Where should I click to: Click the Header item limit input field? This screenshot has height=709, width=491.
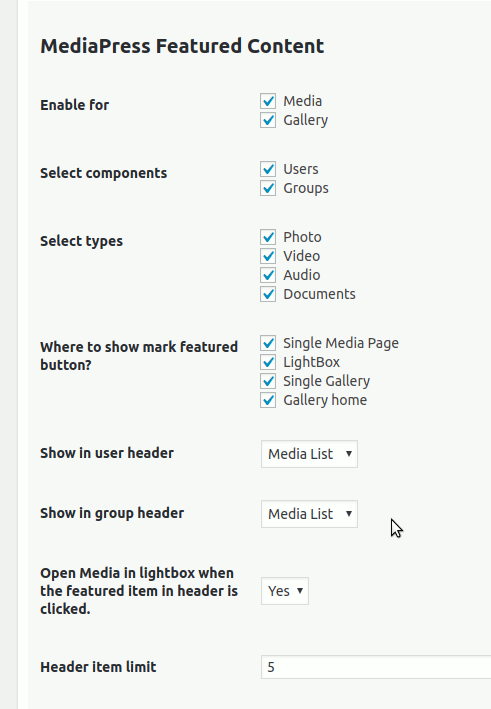(376, 666)
